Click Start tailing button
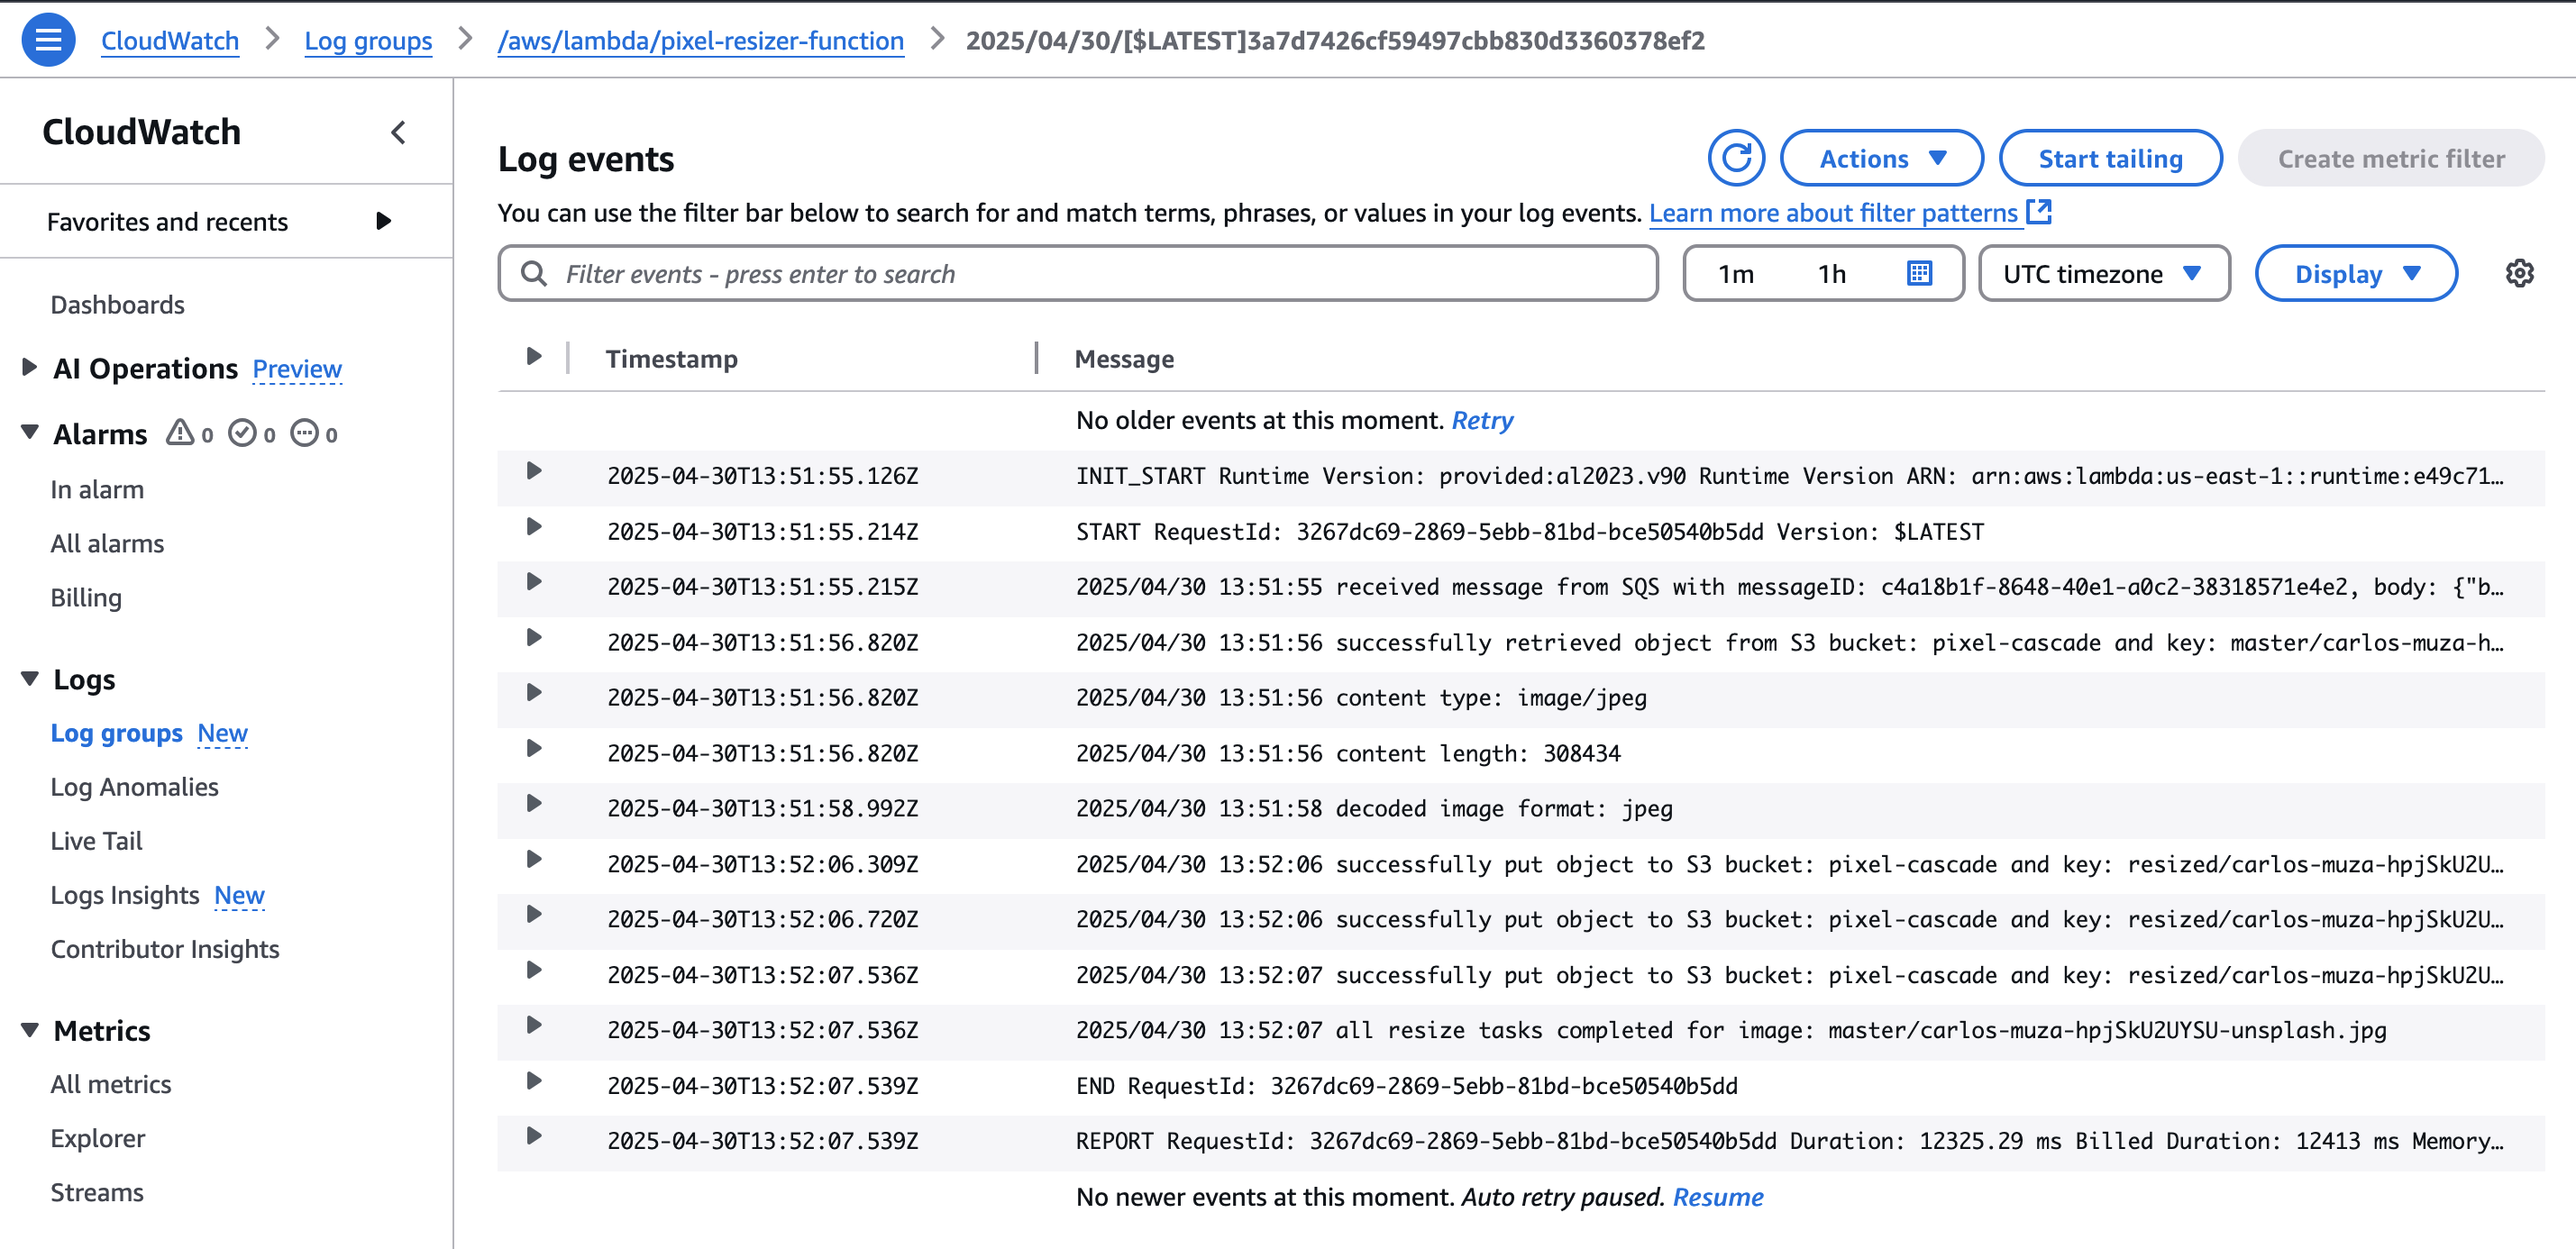 2110,158
